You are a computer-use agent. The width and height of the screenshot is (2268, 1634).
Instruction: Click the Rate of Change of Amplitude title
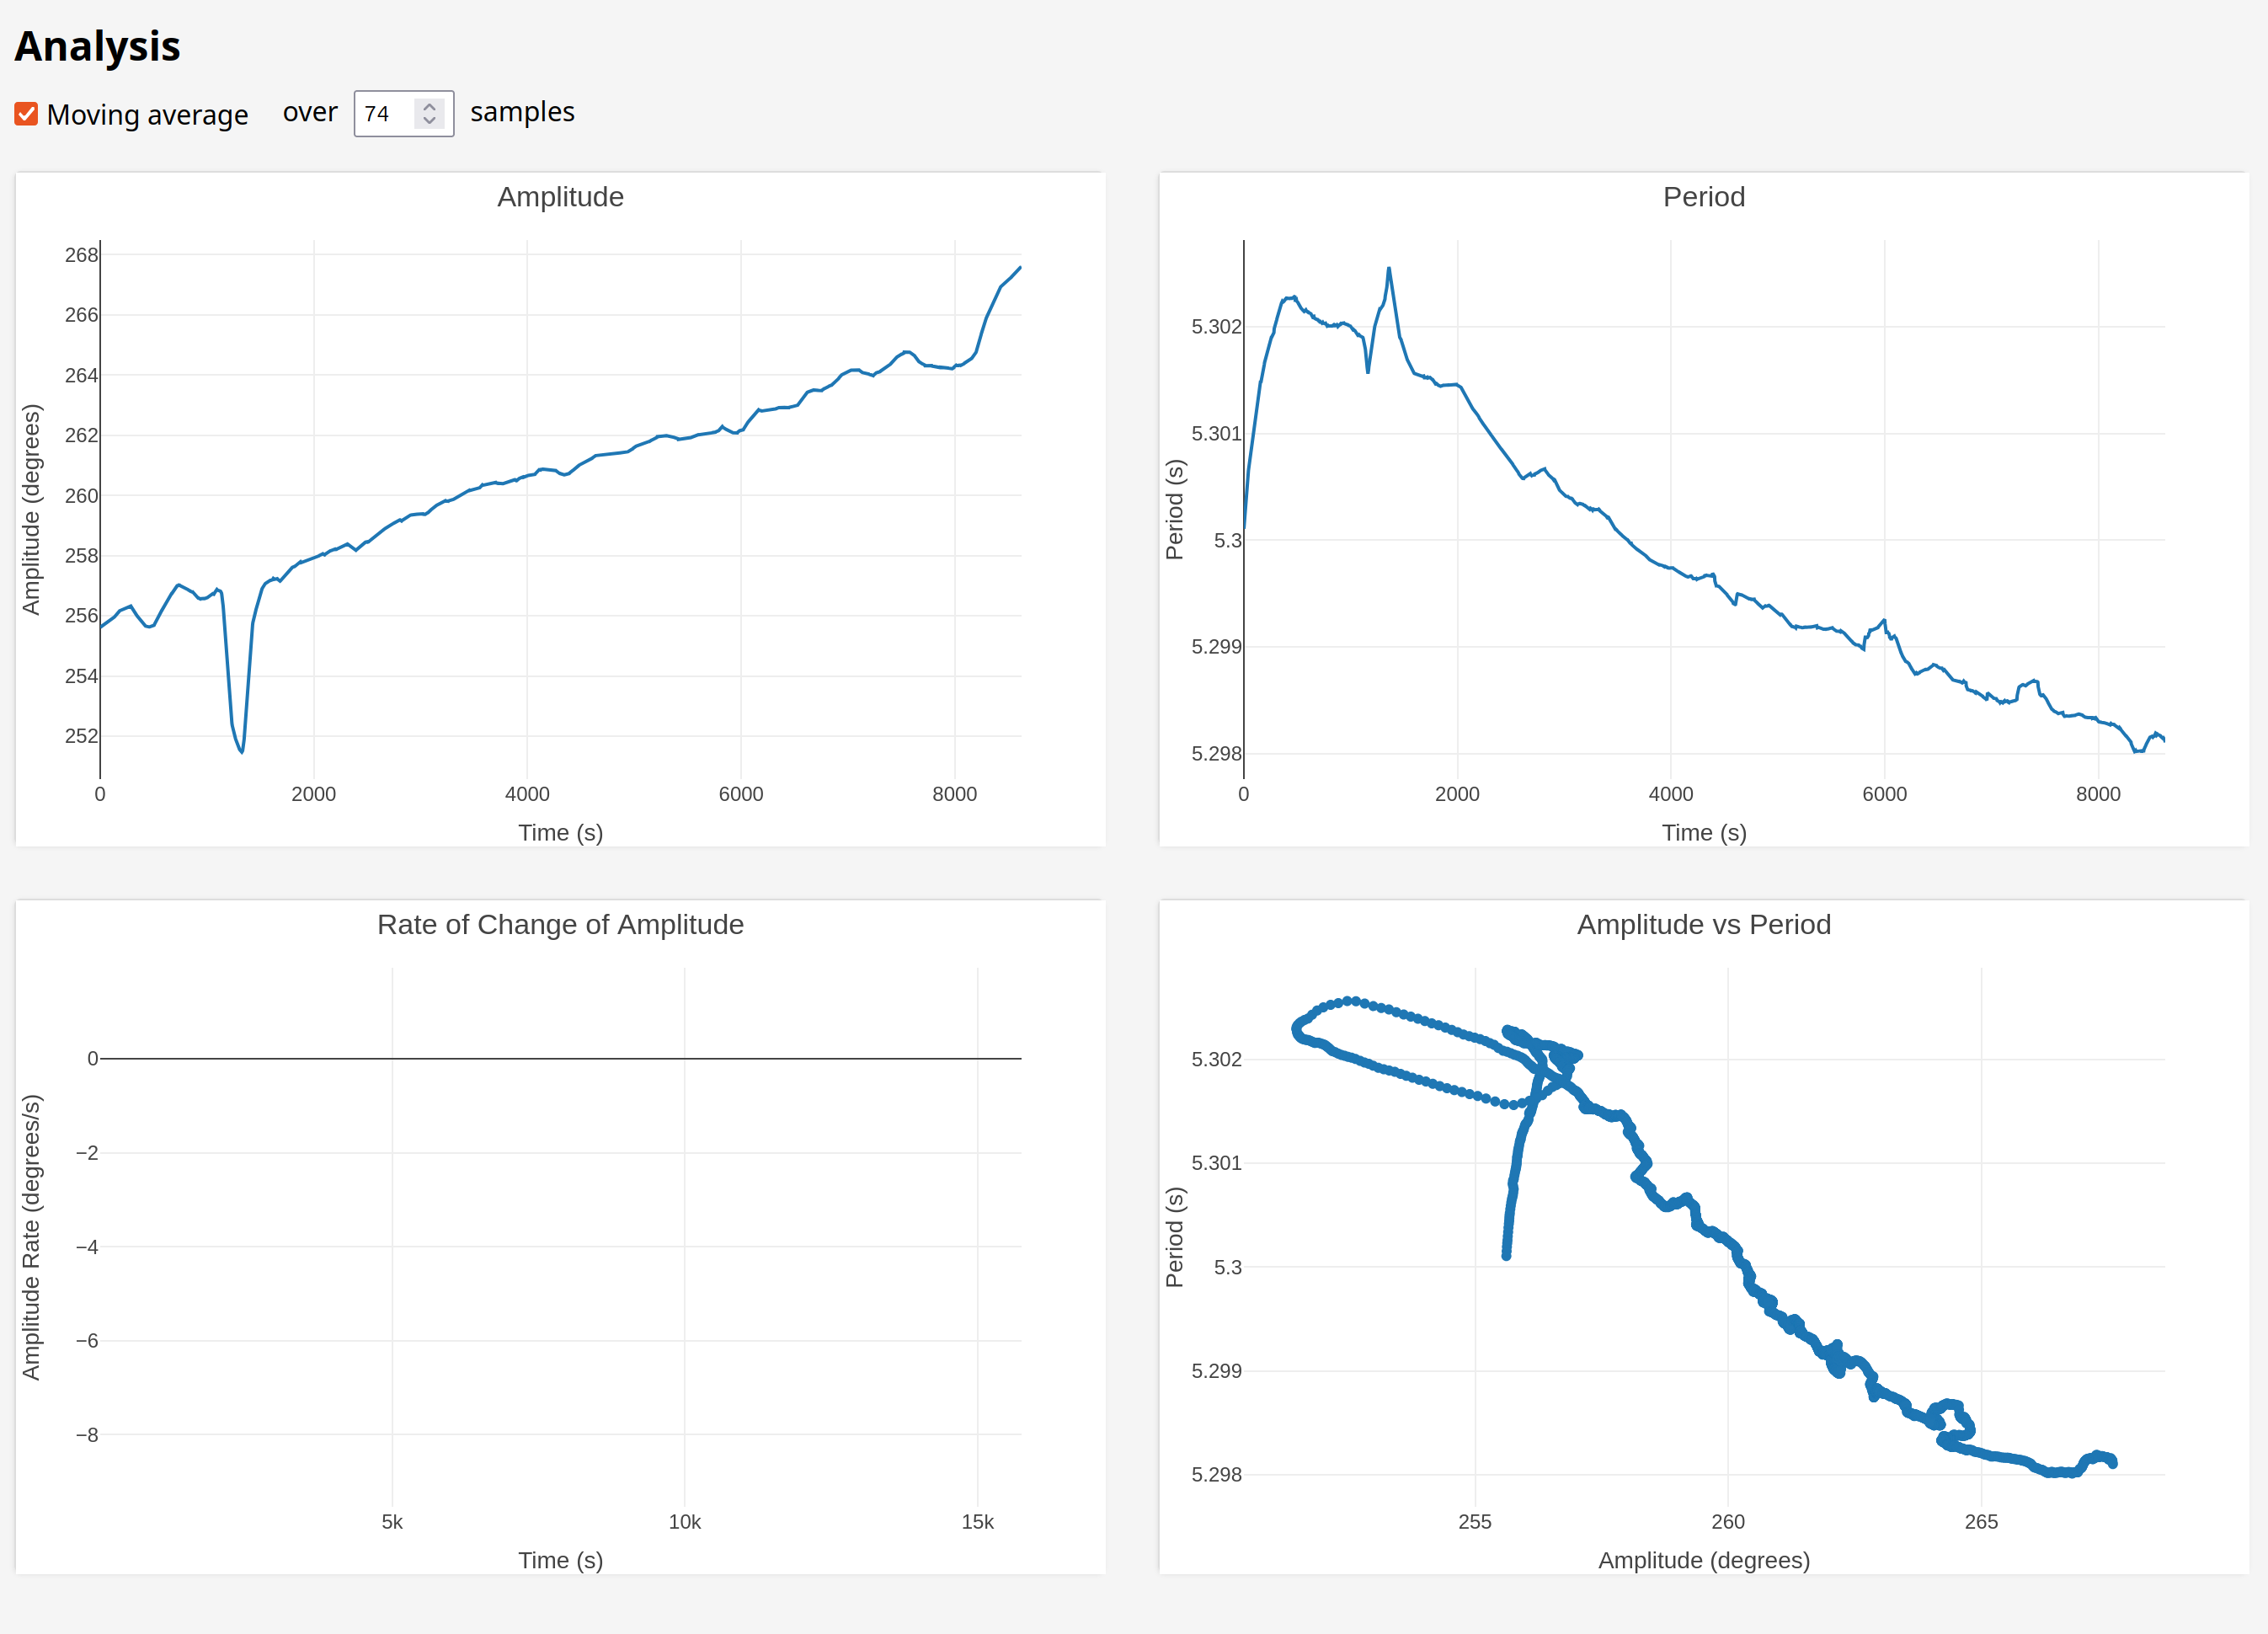coord(560,924)
